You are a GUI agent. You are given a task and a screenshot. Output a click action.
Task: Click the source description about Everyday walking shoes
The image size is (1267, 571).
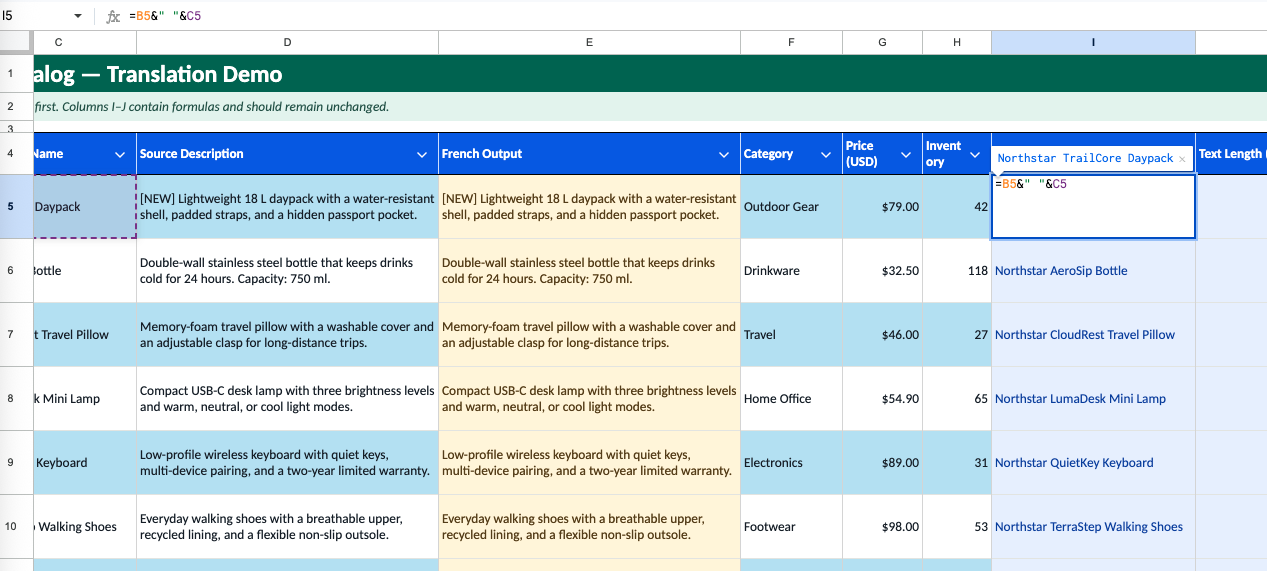point(288,527)
